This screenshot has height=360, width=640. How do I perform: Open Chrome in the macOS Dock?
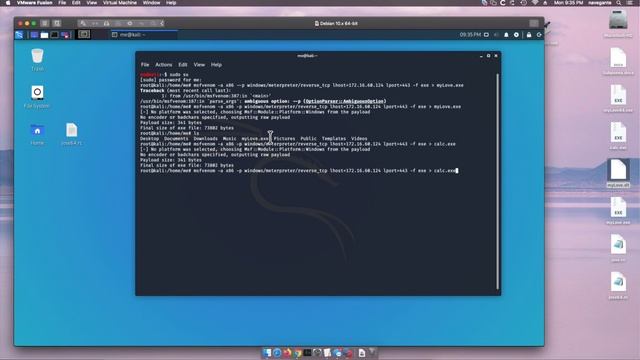click(x=298, y=353)
